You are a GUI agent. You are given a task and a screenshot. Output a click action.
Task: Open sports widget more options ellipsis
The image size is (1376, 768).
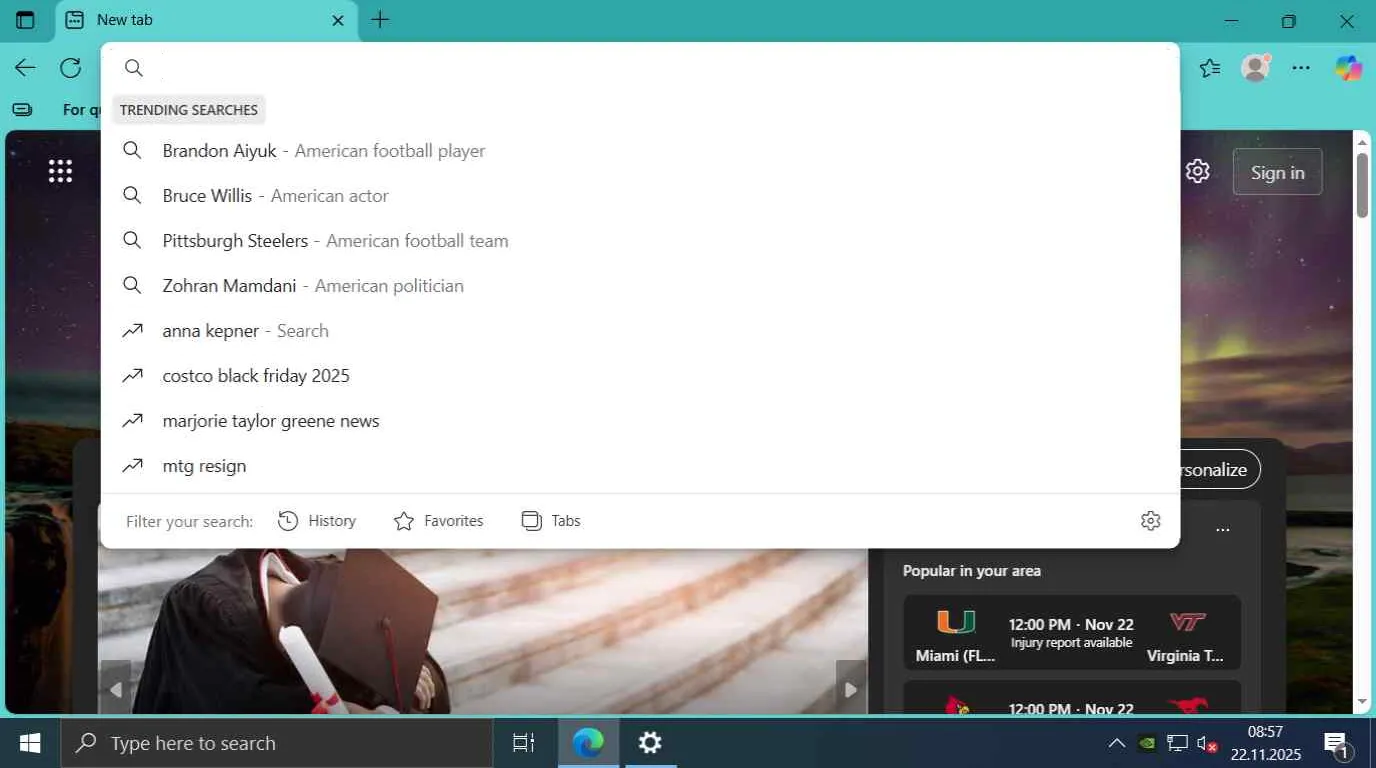[1222, 529]
